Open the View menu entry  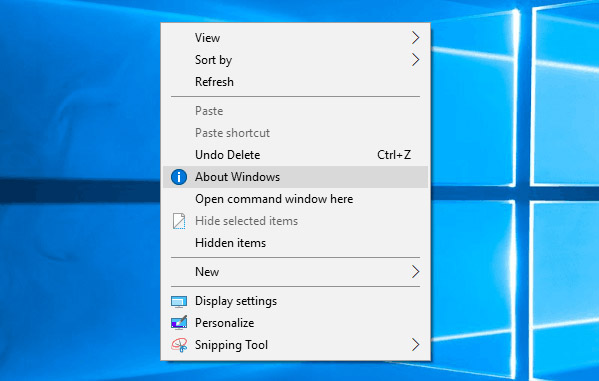click(295, 37)
